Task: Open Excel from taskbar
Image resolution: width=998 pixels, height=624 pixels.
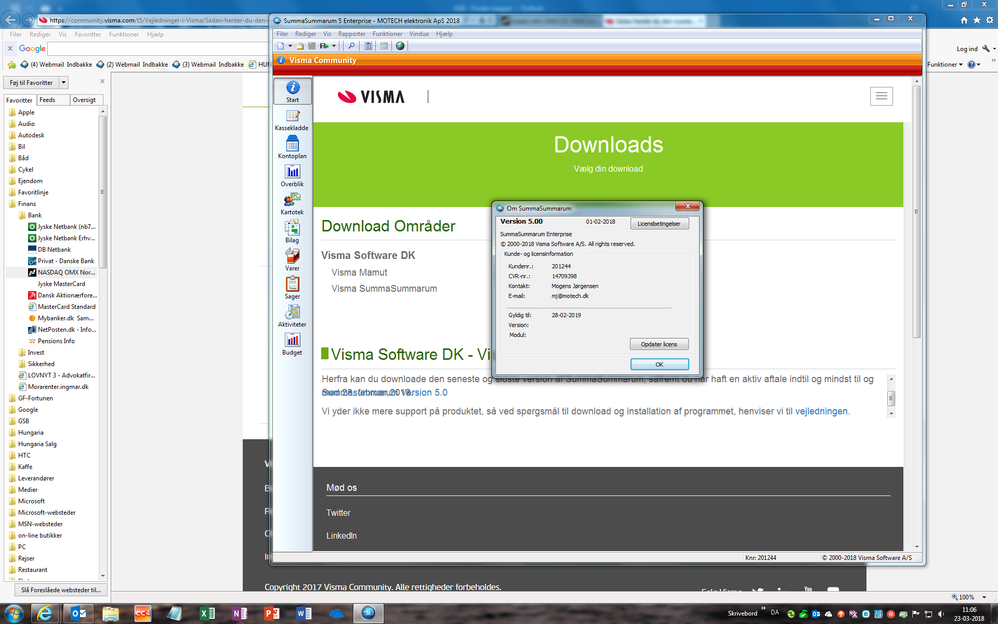Action: click(207, 614)
